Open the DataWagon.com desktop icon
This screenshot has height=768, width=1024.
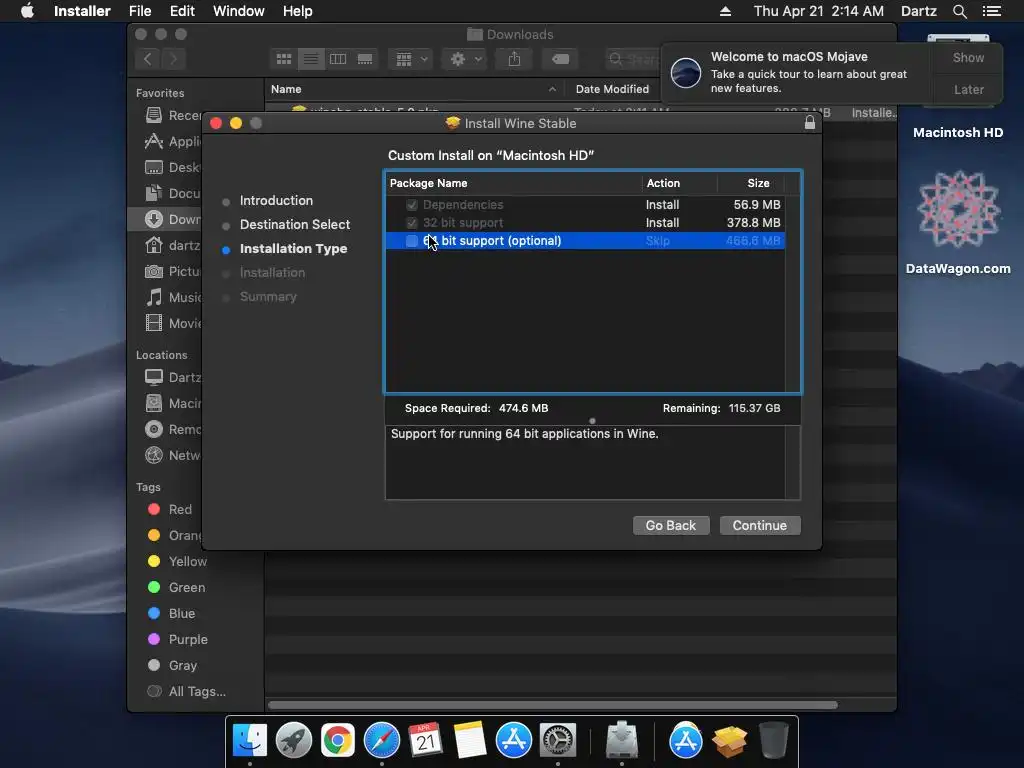[x=958, y=224]
